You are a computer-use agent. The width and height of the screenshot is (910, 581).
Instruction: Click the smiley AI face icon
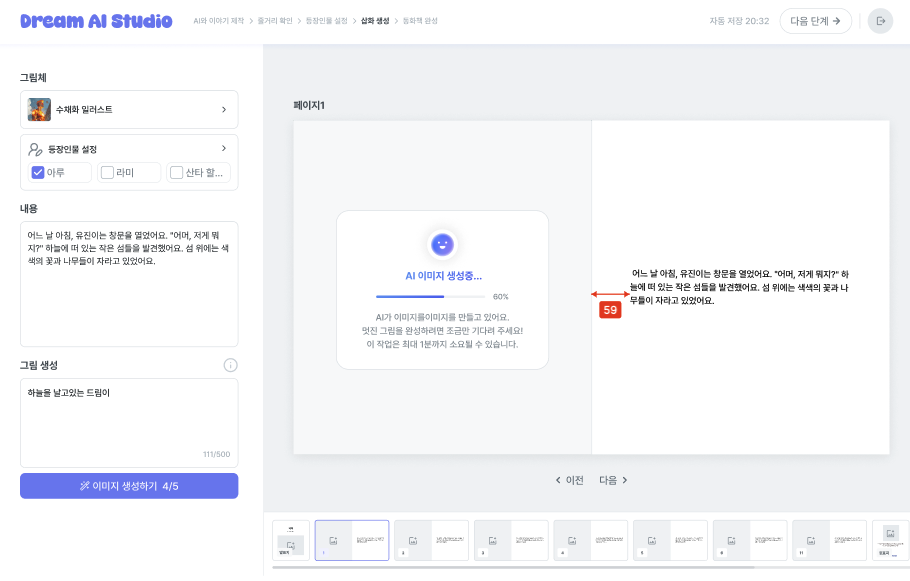[442, 244]
